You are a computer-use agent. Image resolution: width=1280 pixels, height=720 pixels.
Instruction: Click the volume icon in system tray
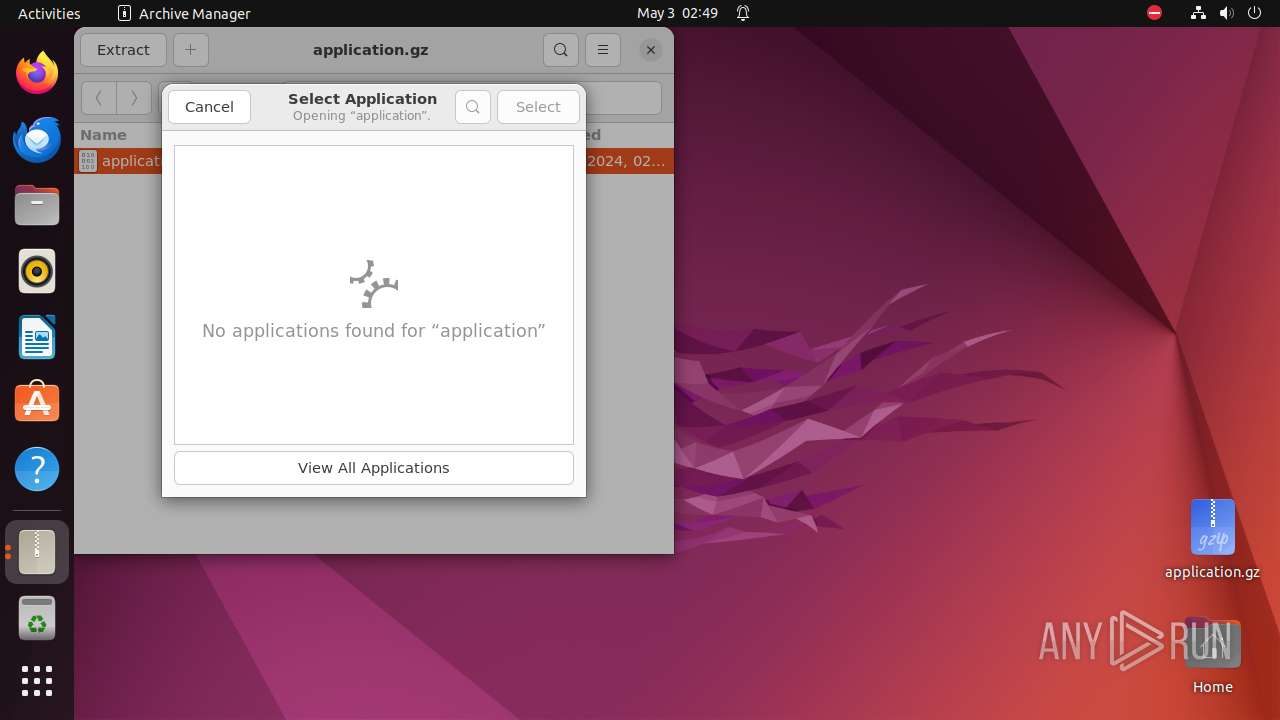[x=1227, y=13]
